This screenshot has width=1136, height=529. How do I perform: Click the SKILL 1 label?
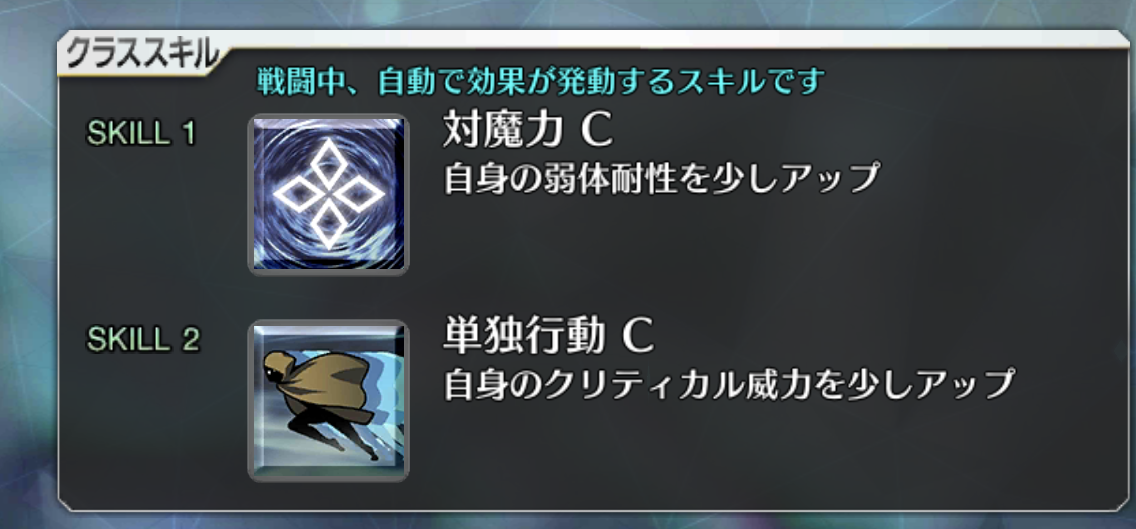(x=141, y=133)
